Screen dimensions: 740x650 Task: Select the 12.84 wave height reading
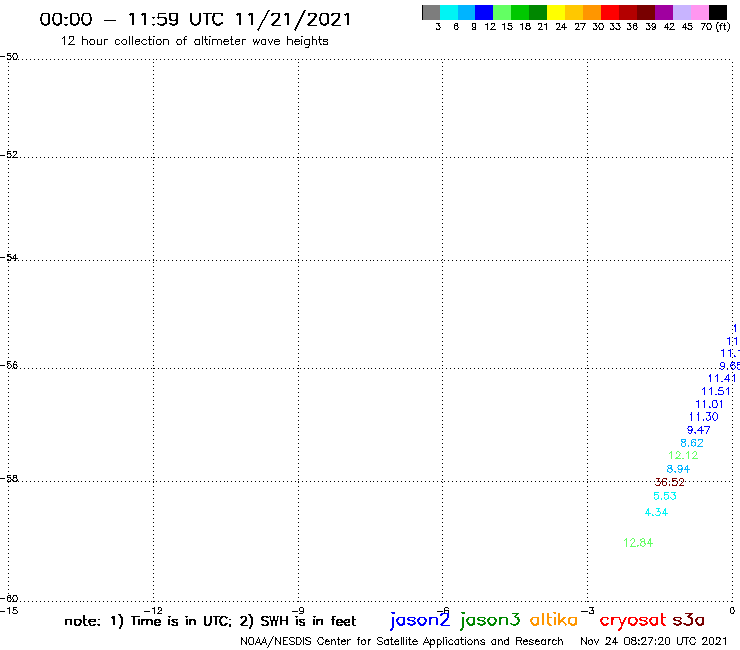[x=638, y=543]
